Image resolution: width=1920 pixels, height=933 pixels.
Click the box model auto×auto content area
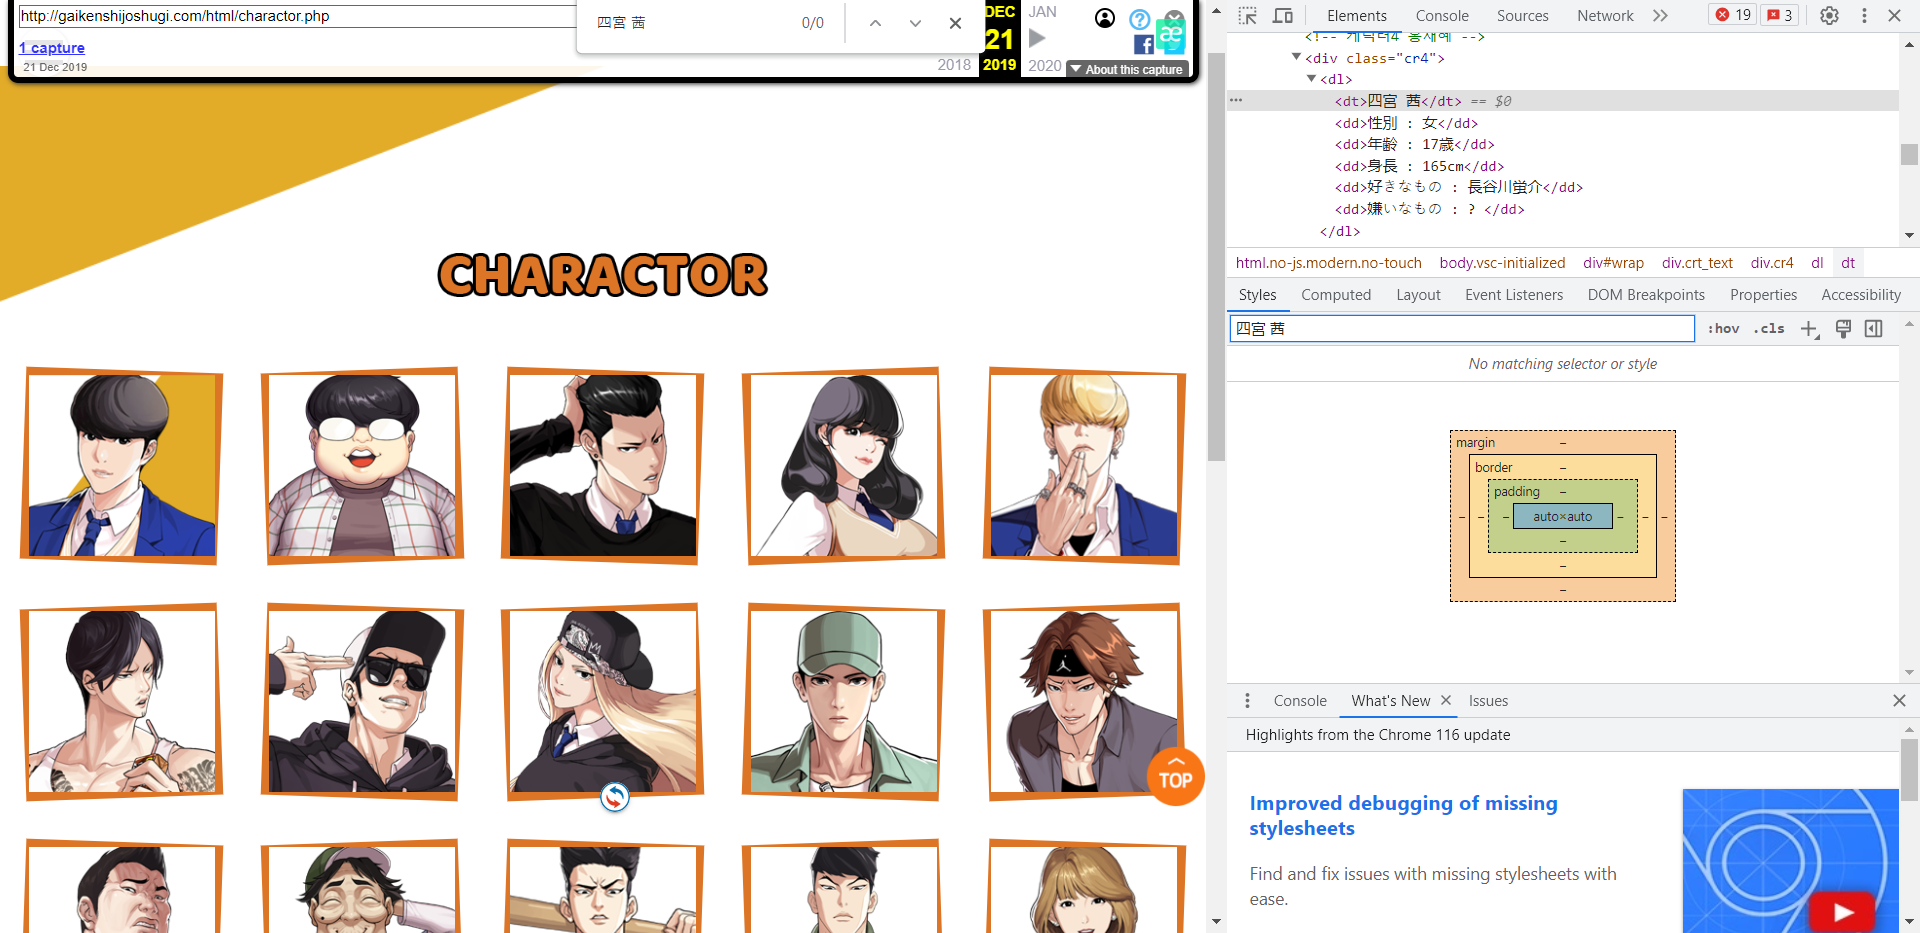(x=1563, y=516)
